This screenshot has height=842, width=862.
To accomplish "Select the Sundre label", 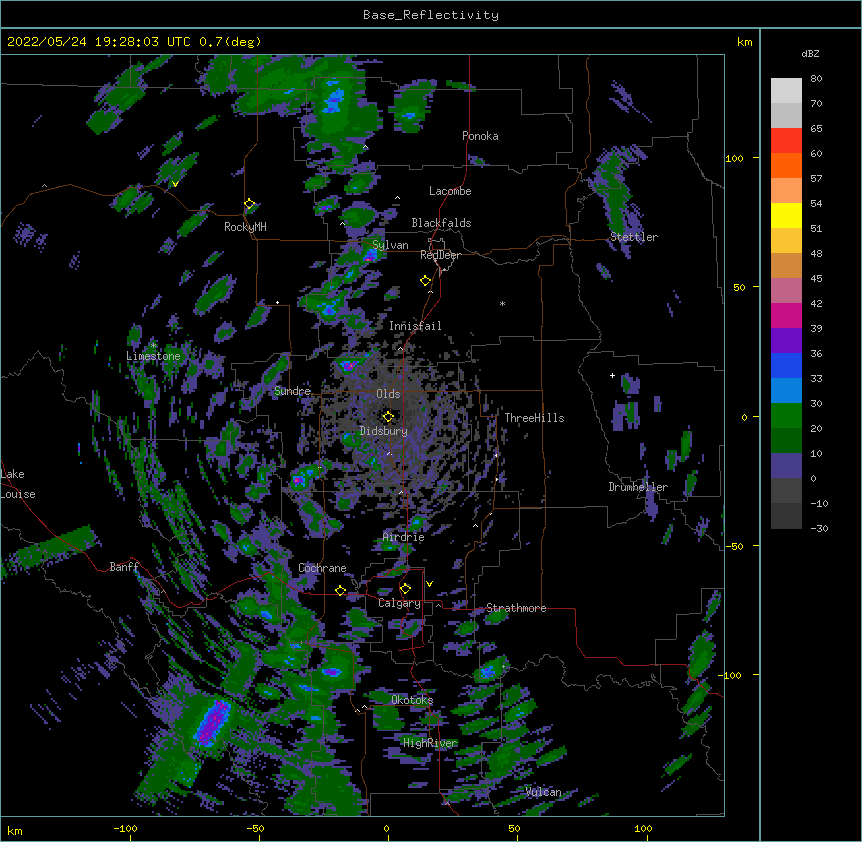I will [292, 391].
